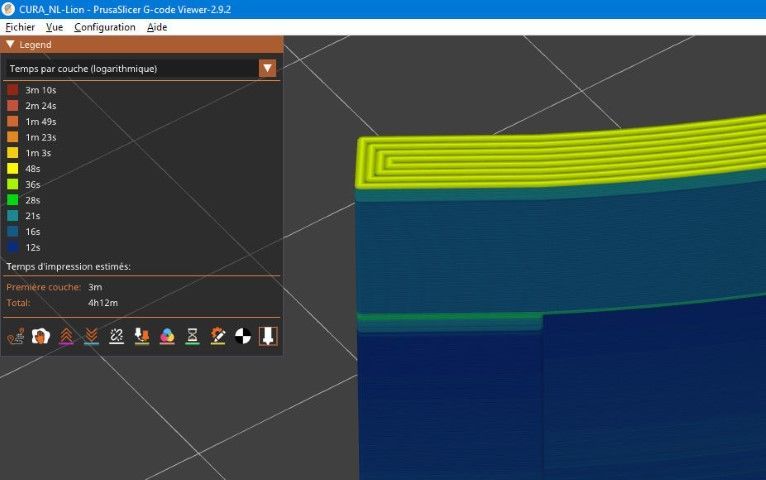The height and width of the screenshot is (480, 766).
Task: Toggle tool marker nozzle icon
Action: tap(268, 336)
